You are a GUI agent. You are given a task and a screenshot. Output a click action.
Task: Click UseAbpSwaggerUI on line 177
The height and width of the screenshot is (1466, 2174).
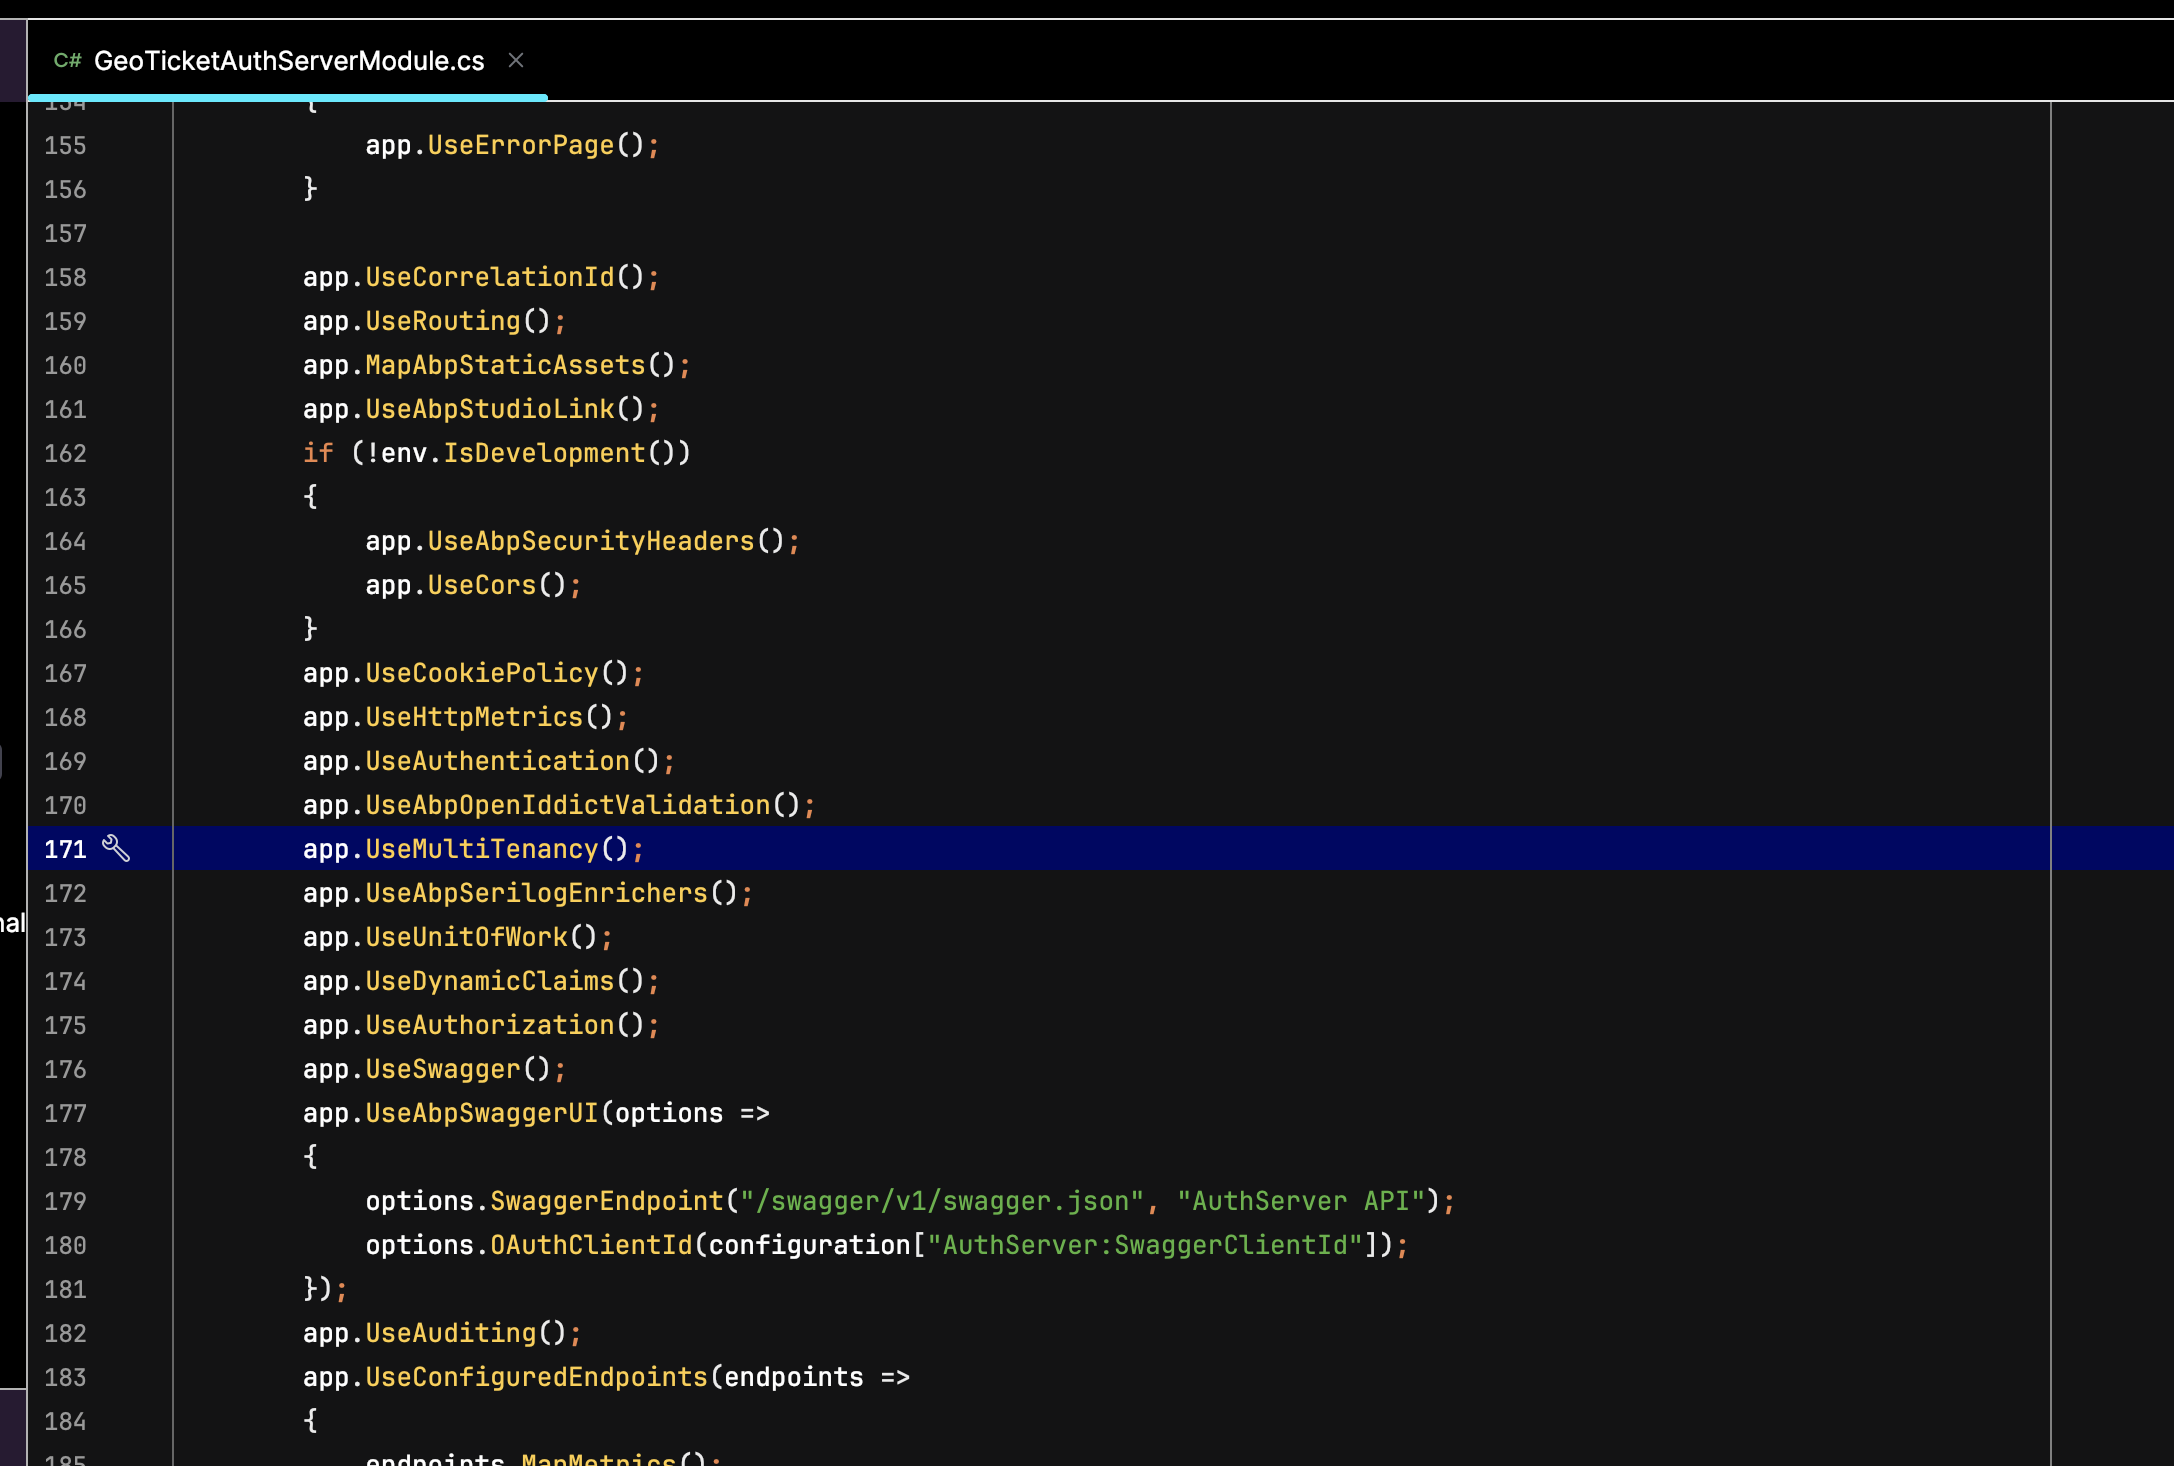point(482,1113)
